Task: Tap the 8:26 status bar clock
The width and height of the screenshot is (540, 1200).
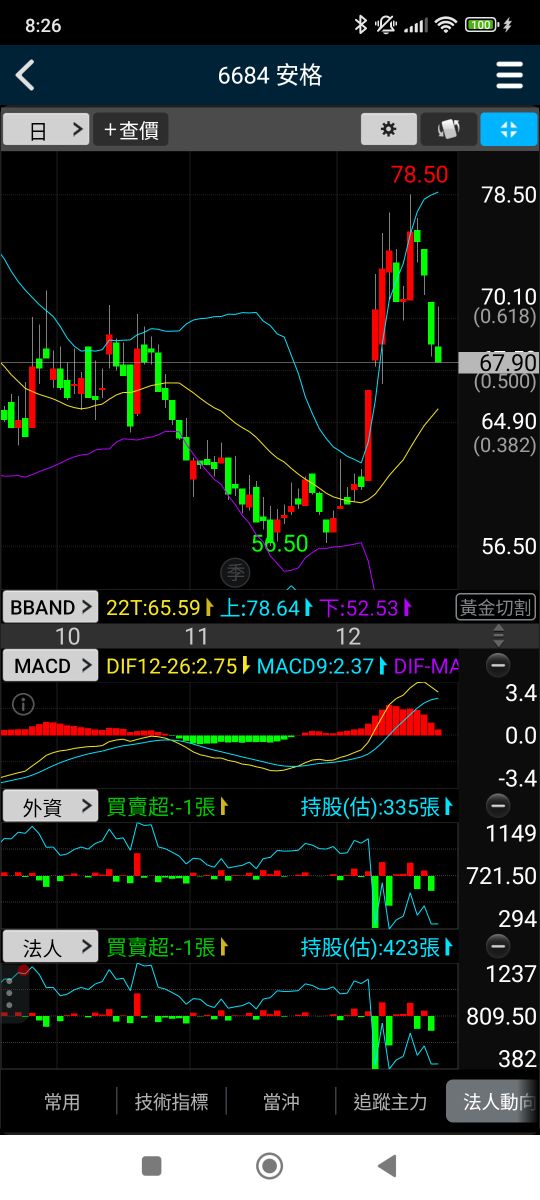Action: point(43,26)
